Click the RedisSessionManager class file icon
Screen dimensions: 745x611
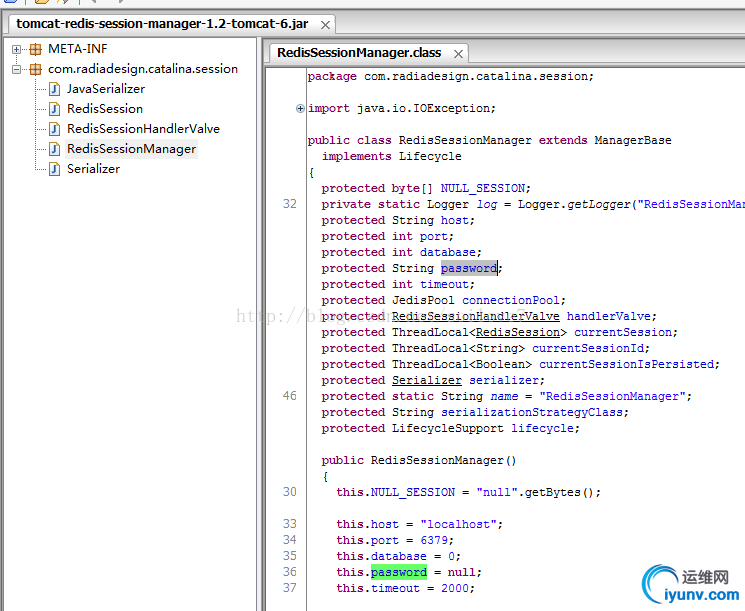pyautogui.click(x=55, y=149)
